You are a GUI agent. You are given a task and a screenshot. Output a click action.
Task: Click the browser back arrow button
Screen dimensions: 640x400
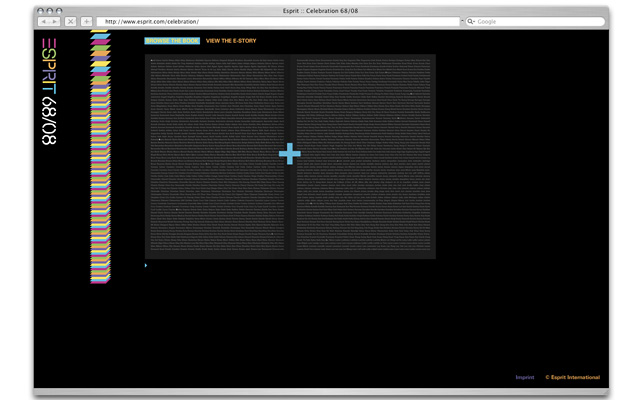[44, 22]
